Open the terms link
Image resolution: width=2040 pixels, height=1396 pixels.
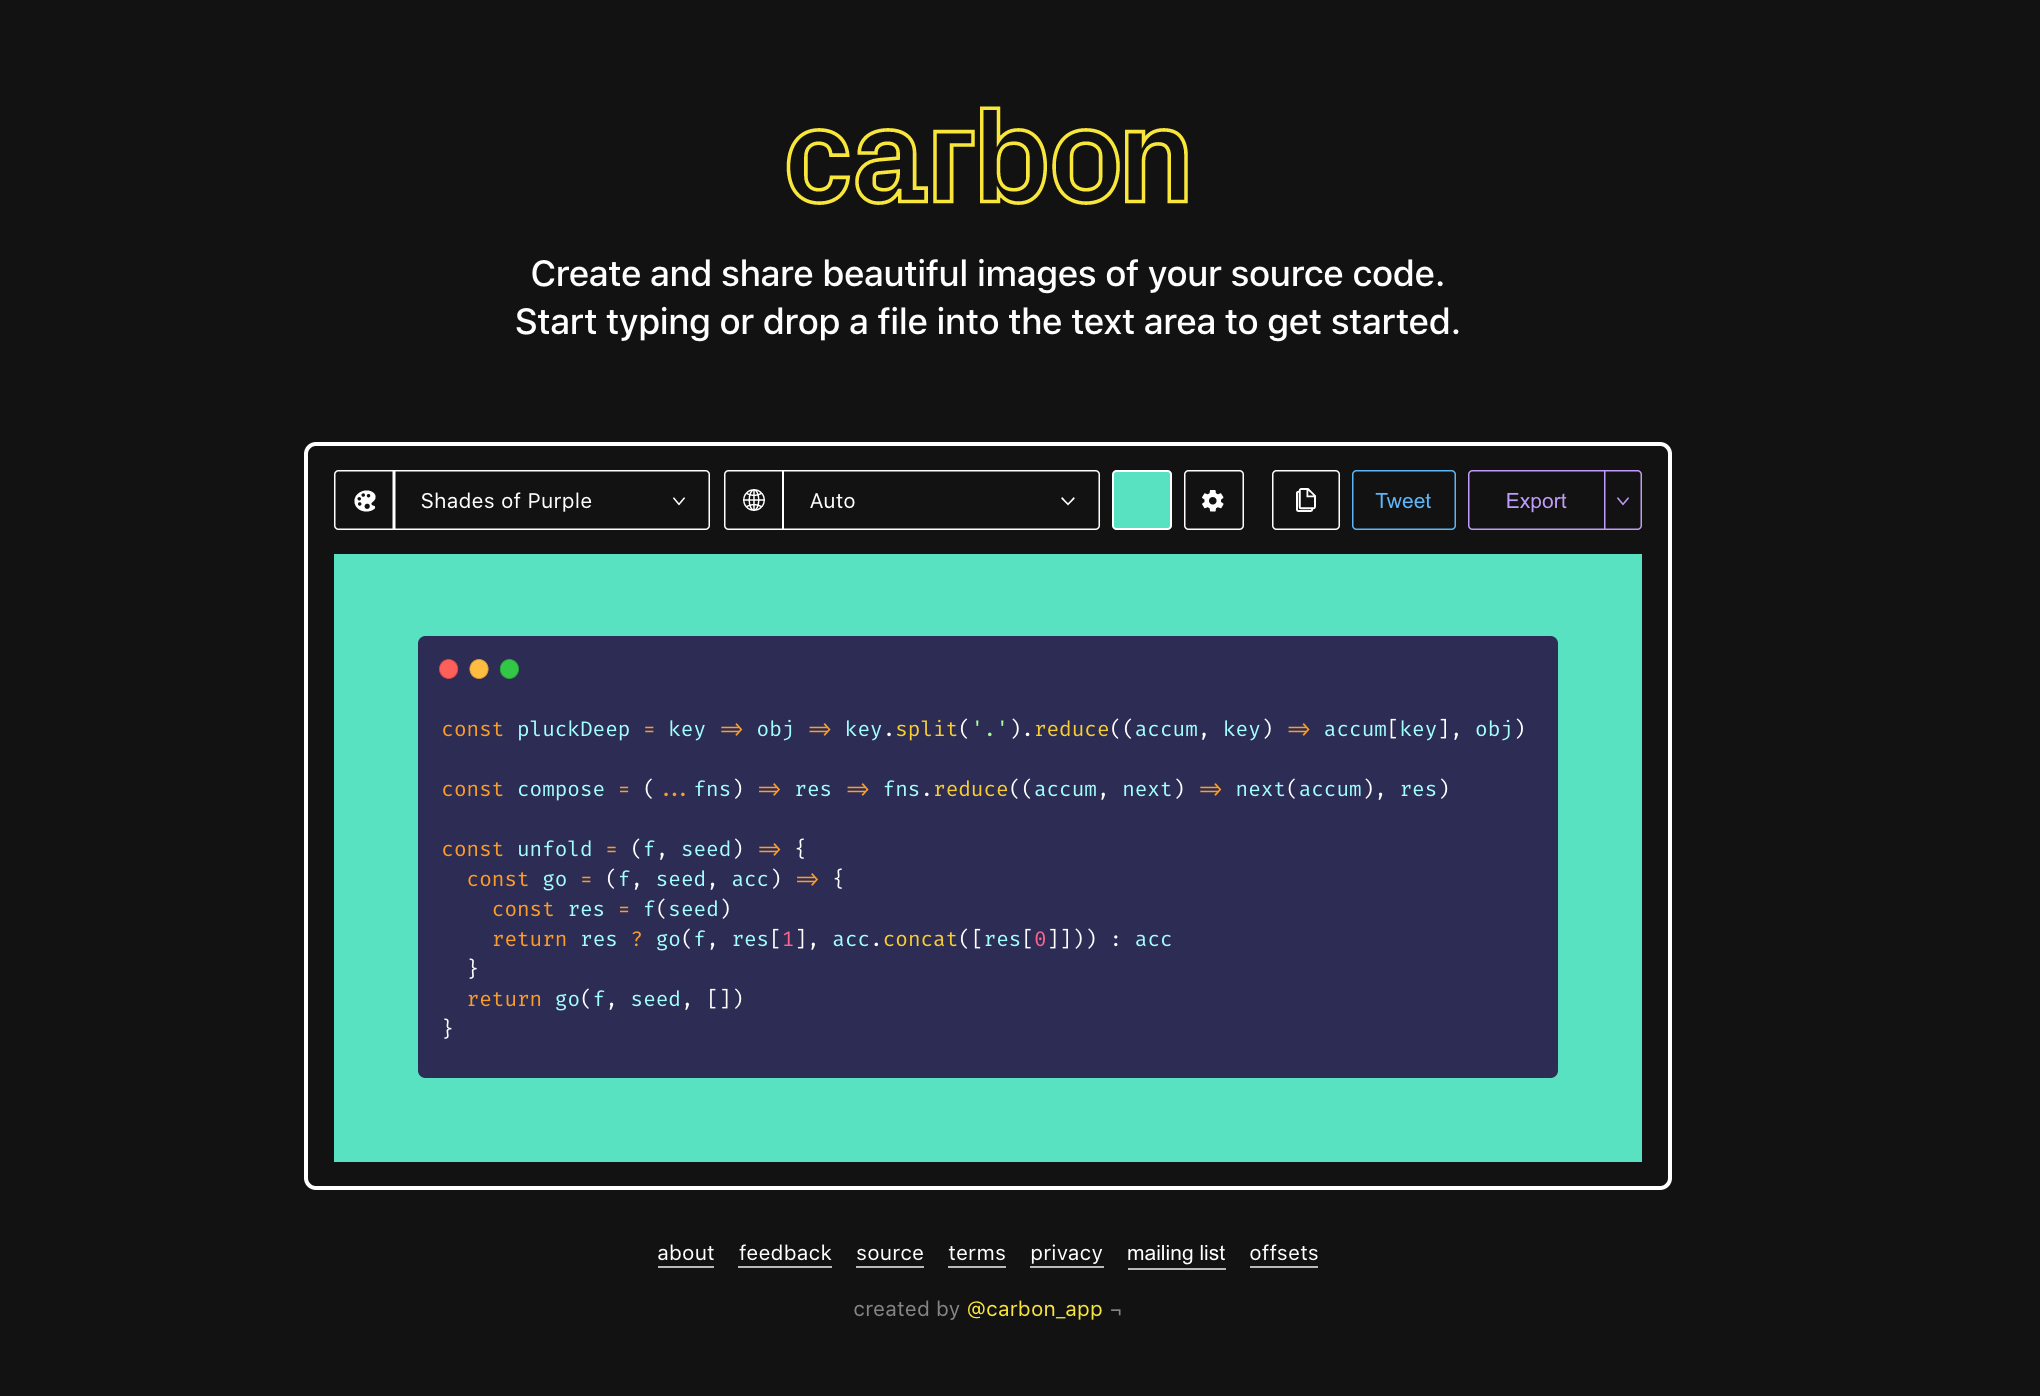[x=977, y=1253]
